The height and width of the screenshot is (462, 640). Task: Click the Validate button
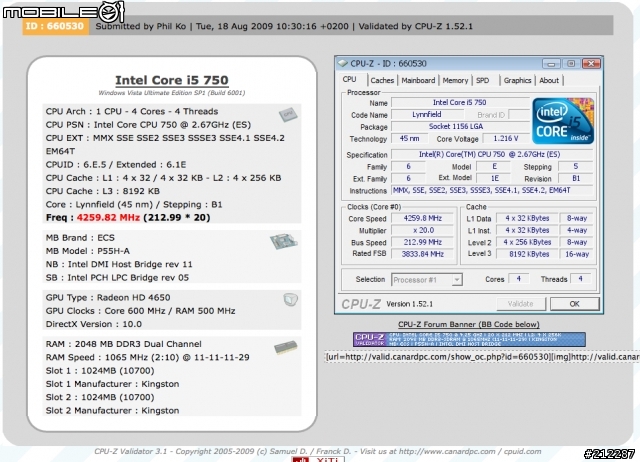tap(521, 304)
